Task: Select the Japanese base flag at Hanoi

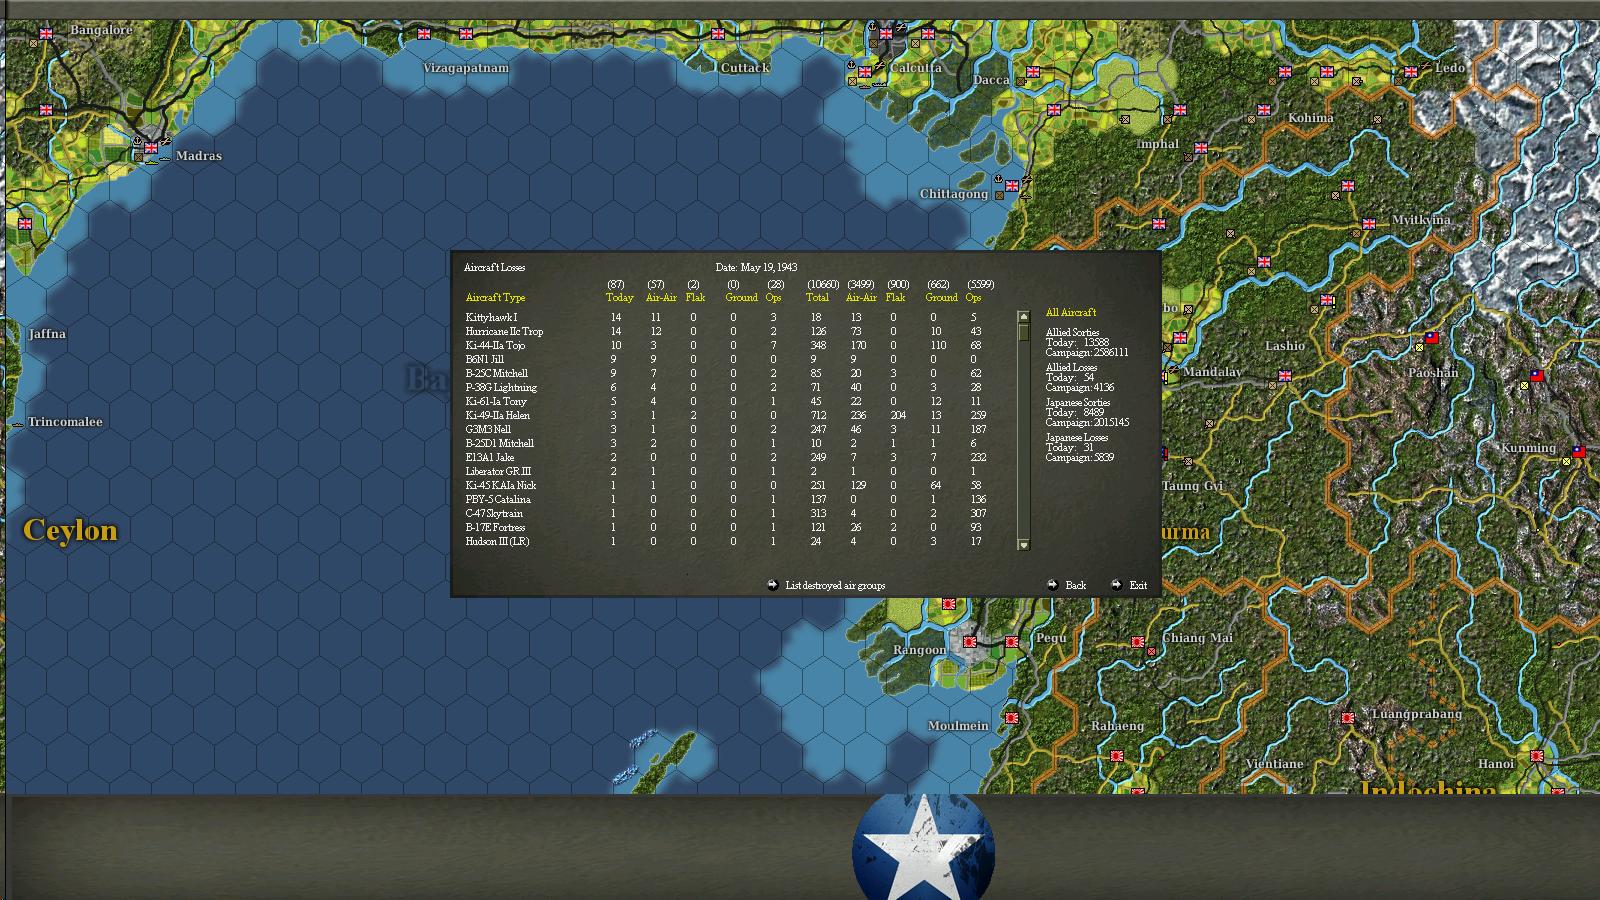Action: [x=1537, y=756]
